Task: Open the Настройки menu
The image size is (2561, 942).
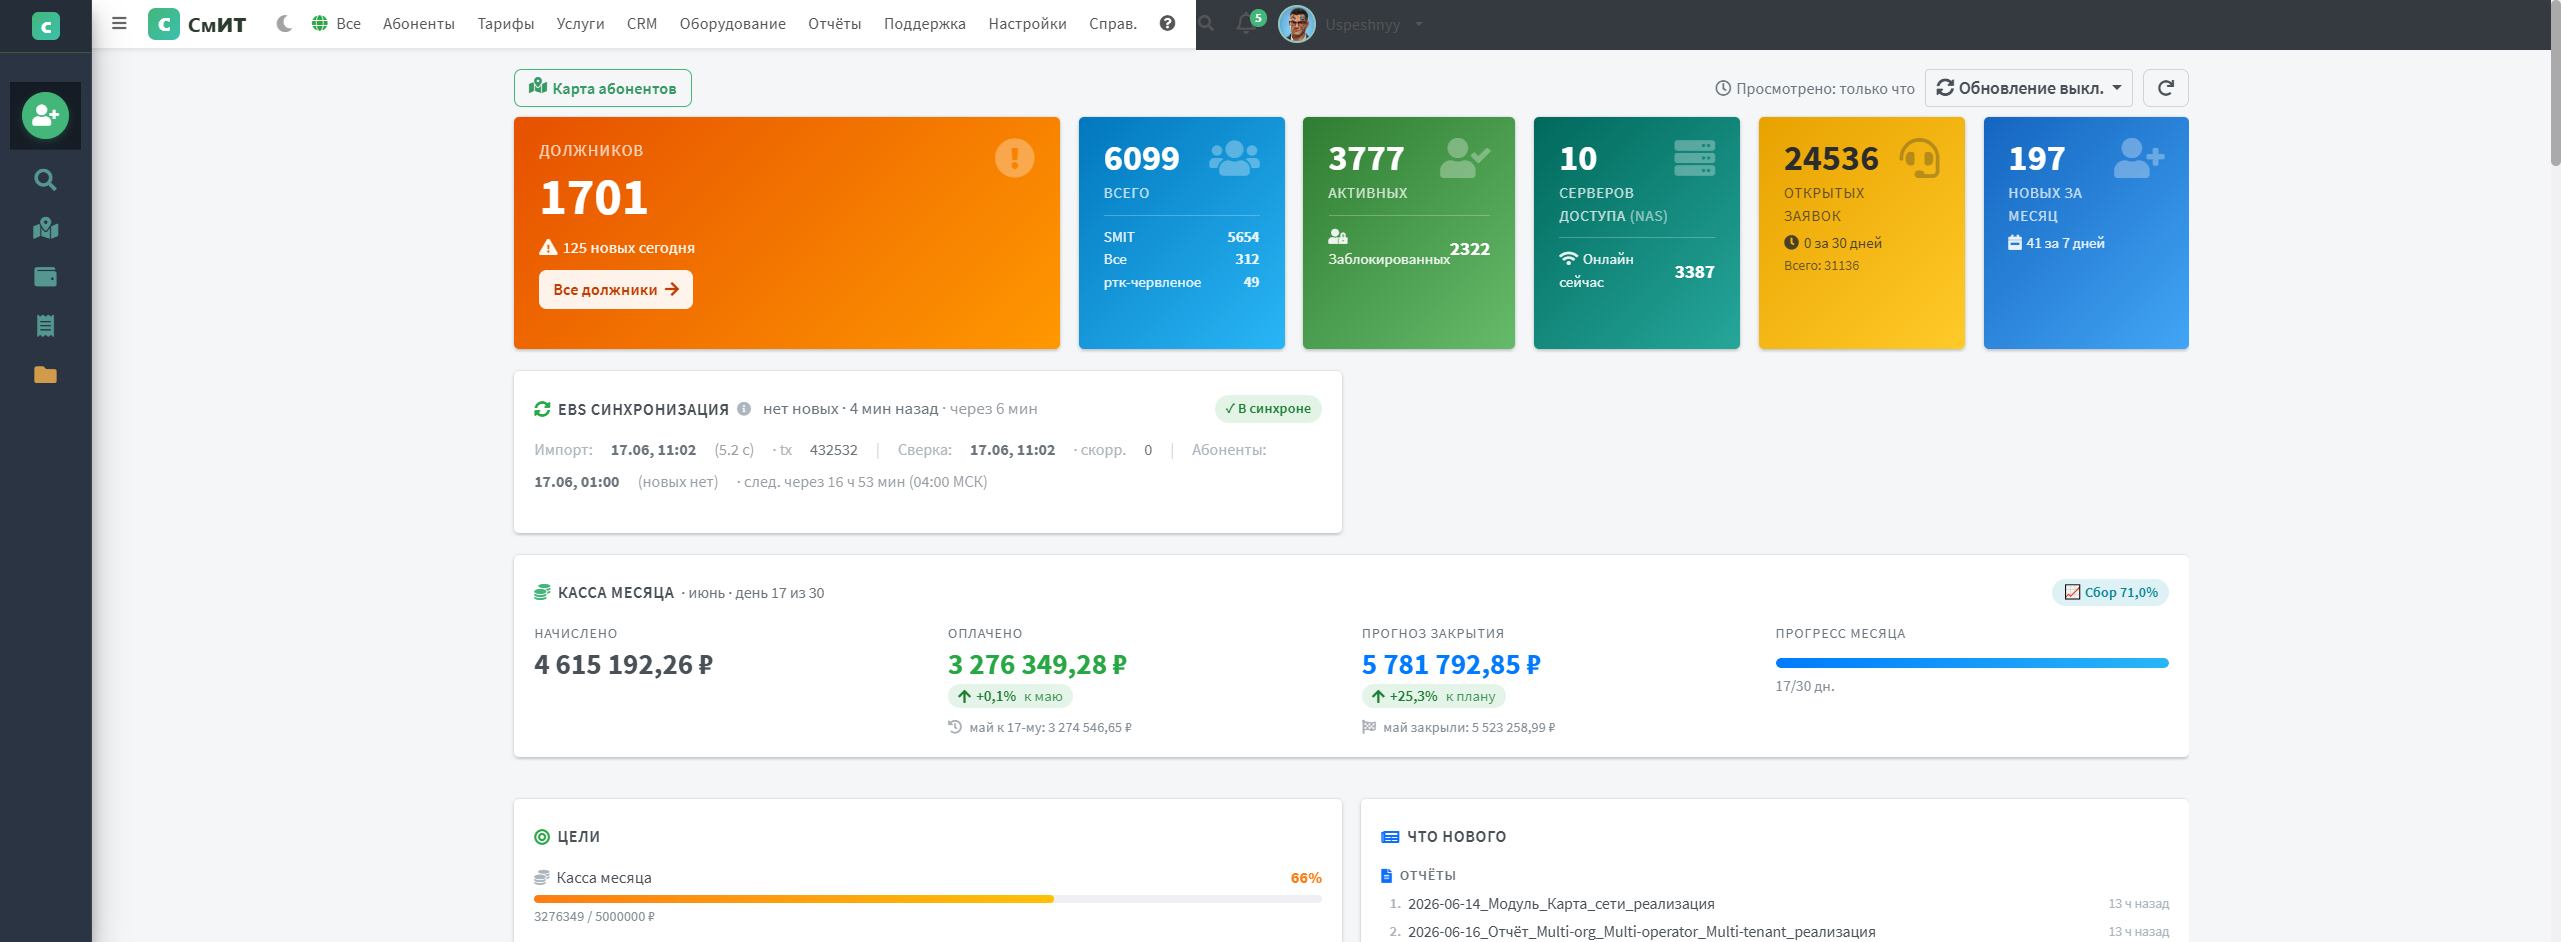Action: [x=1028, y=23]
